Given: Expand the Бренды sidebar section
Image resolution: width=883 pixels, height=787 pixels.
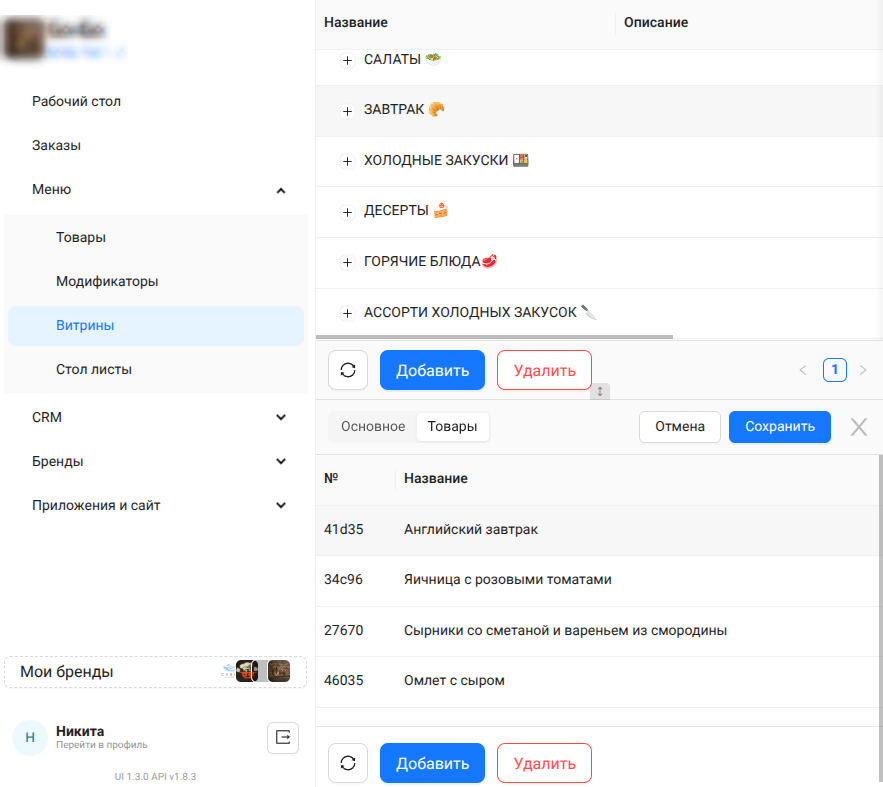Looking at the screenshot, I should 281,462.
